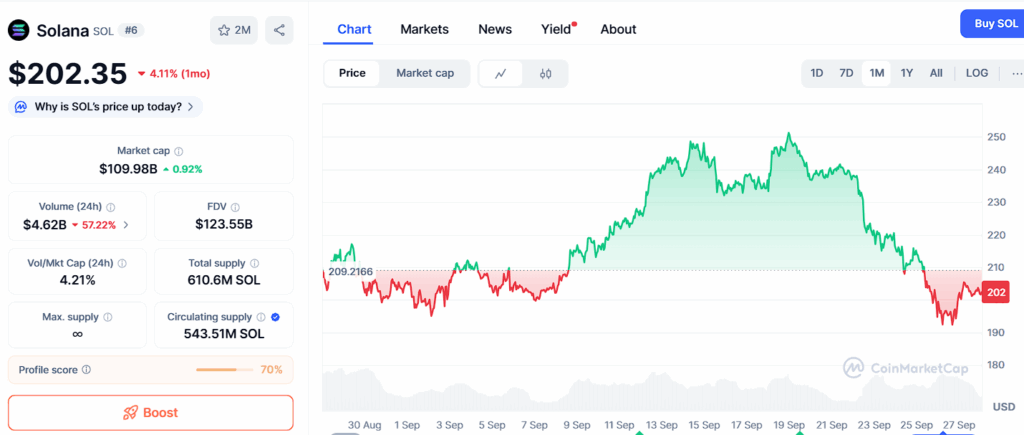
Task: Toggle chart to Price view
Action: (x=352, y=73)
